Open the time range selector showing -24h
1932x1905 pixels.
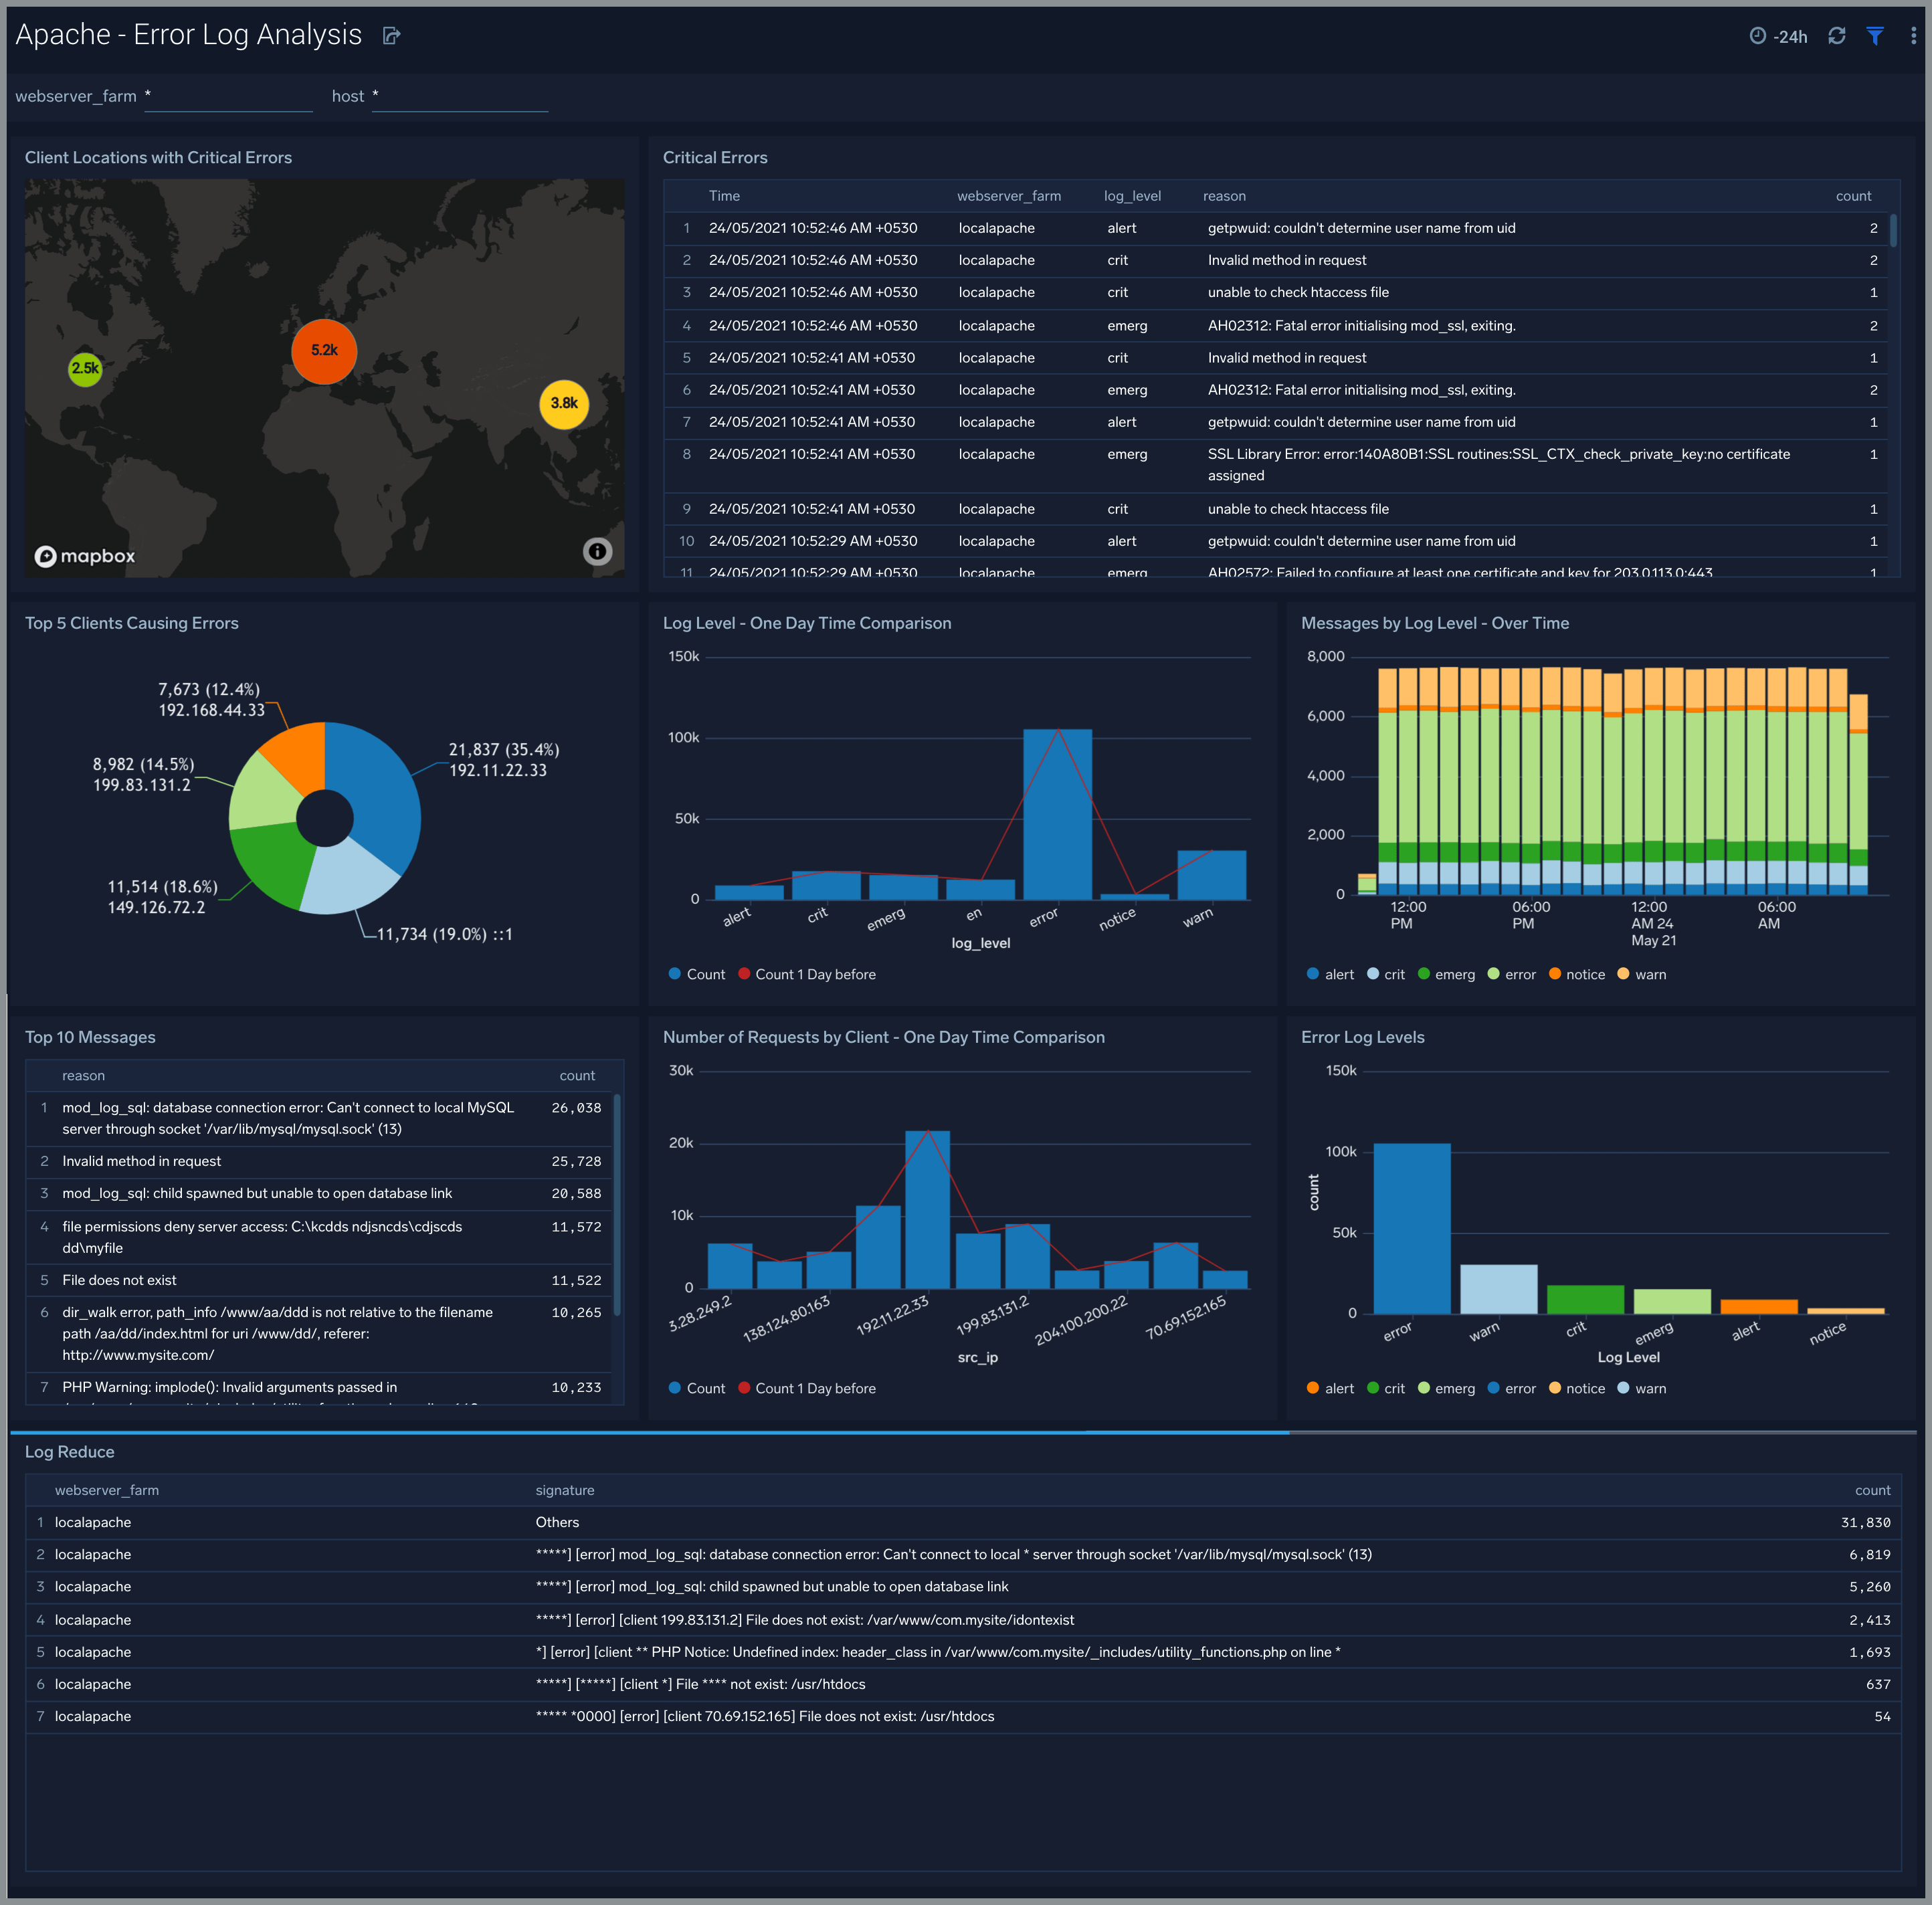[x=1789, y=36]
